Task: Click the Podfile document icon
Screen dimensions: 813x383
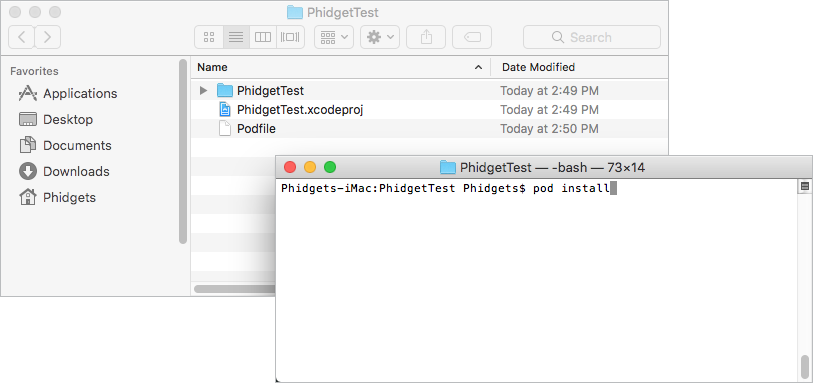Action: coord(225,129)
